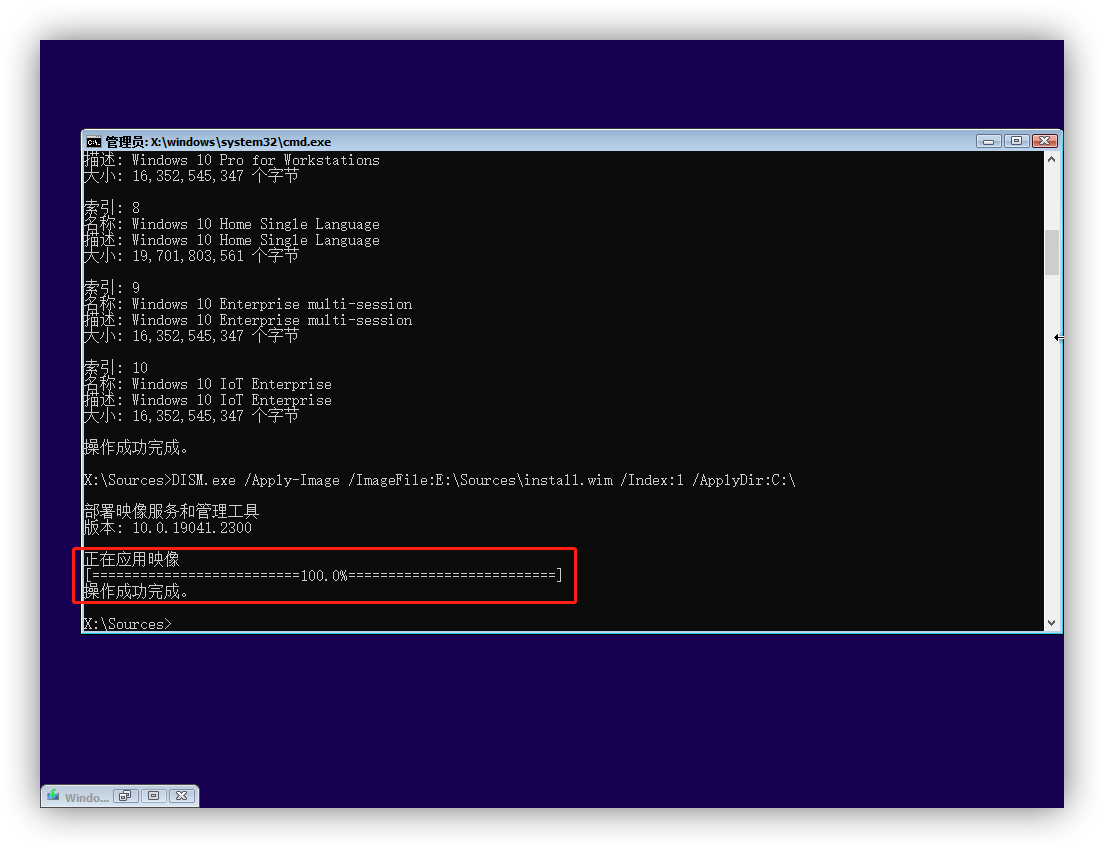1104x848 pixels.
Task: Close the minimized Windo... window
Action: pos(182,796)
